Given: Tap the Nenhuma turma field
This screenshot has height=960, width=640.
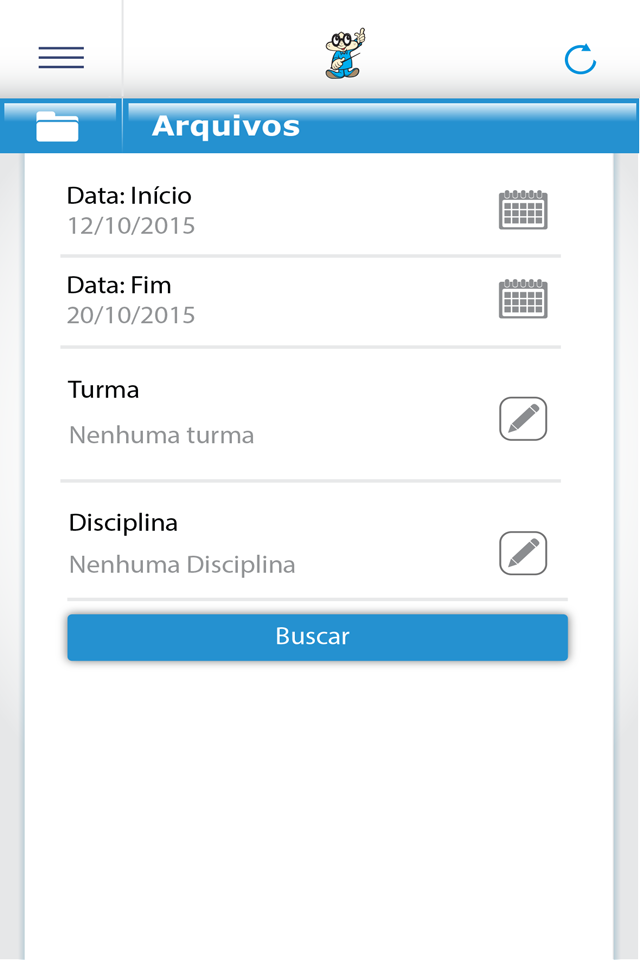Looking at the screenshot, I should 161,436.
